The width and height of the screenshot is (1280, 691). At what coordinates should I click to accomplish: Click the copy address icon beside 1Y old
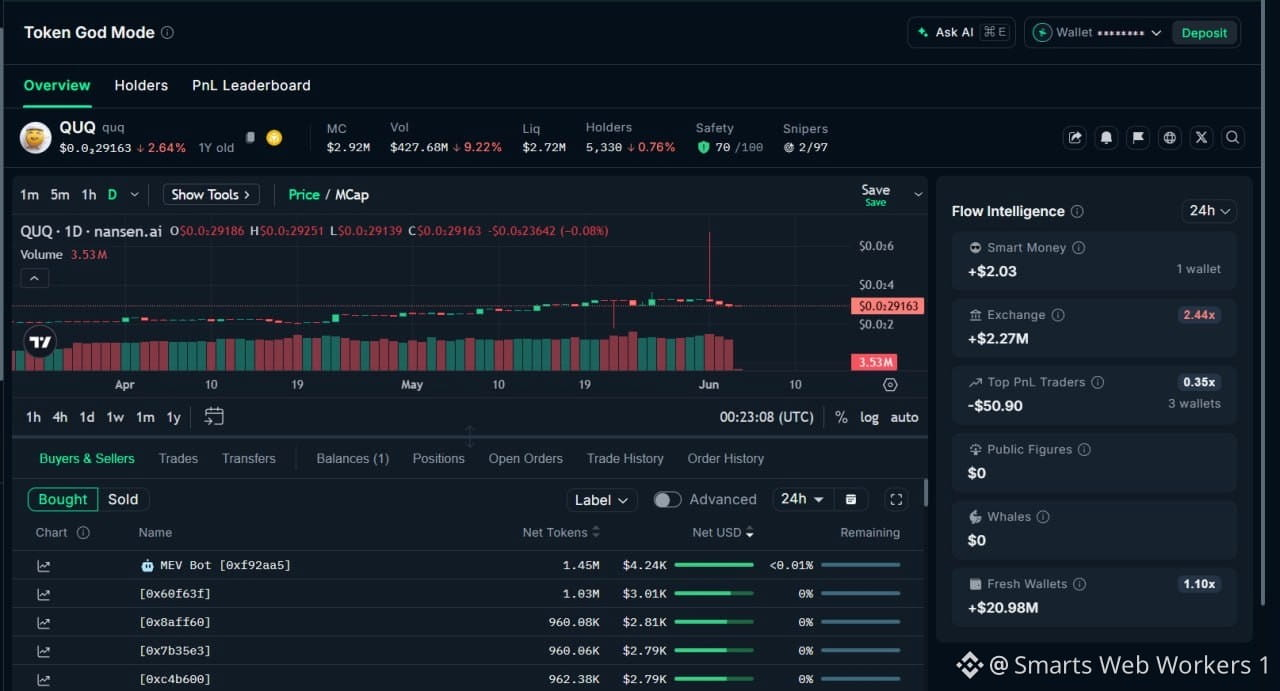point(250,138)
